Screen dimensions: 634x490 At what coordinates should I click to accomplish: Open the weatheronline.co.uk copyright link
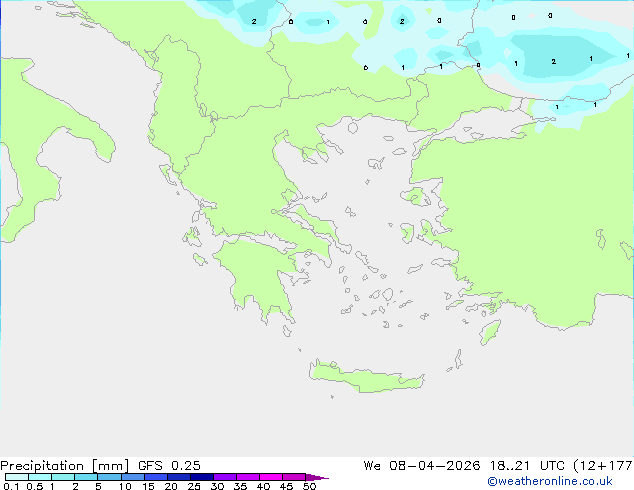(x=550, y=481)
